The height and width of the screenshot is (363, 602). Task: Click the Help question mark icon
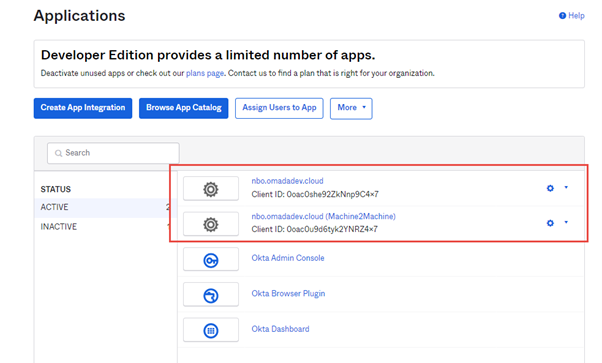(562, 16)
